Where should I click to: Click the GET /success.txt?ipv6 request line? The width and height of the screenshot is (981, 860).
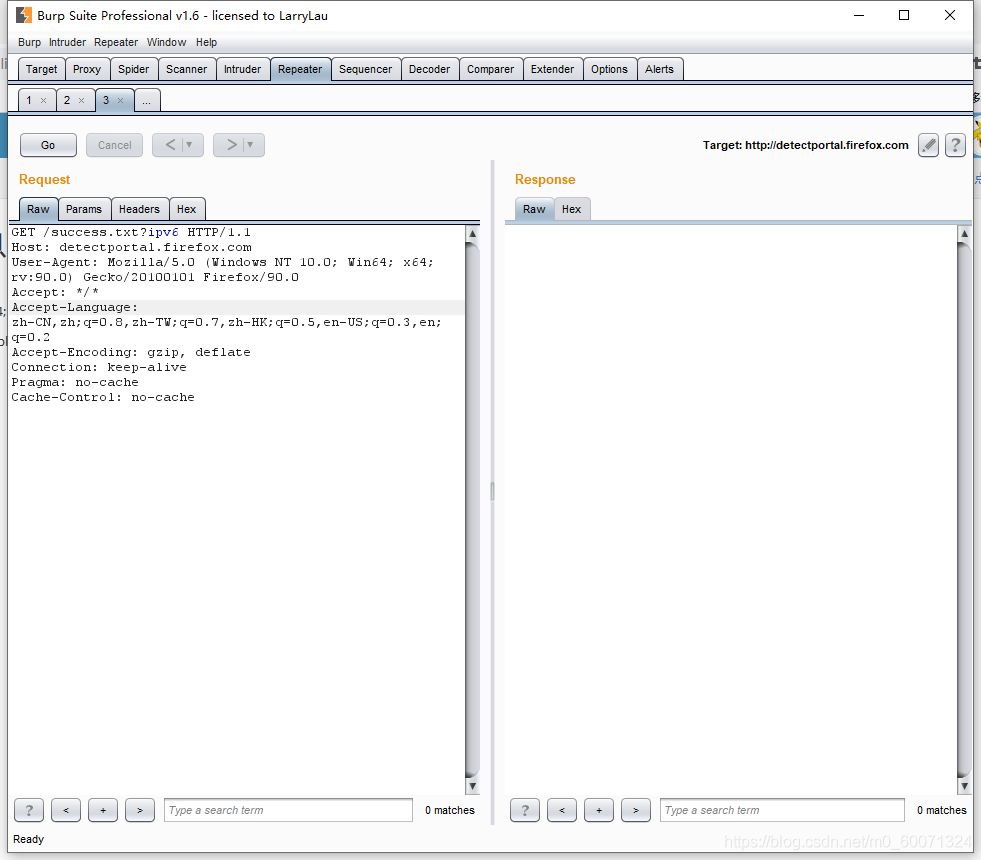131,233
